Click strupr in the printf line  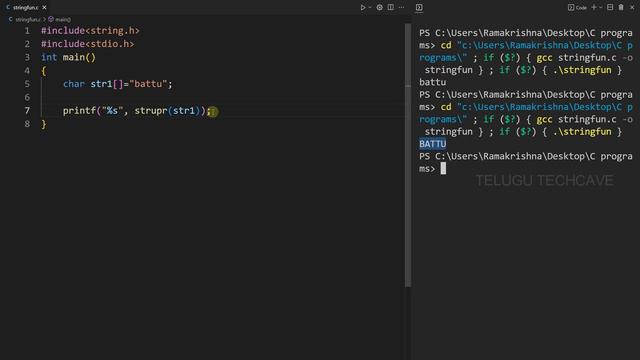151,111
